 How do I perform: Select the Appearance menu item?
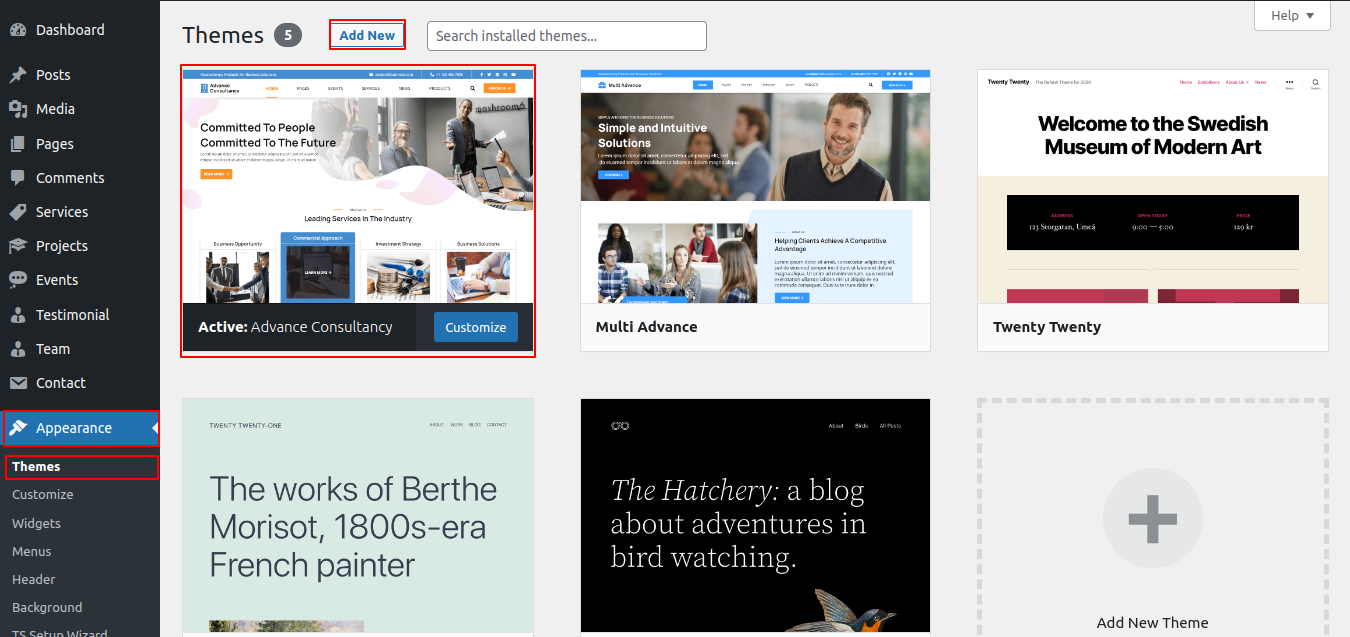(80, 428)
